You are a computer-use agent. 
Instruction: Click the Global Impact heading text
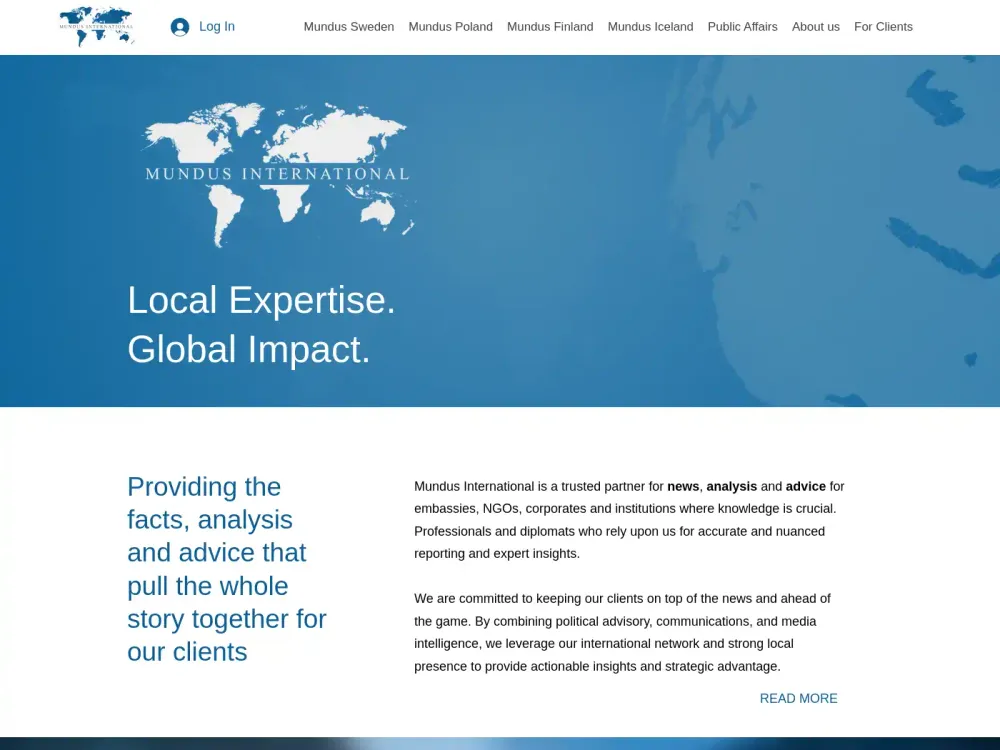coord(248,350)
